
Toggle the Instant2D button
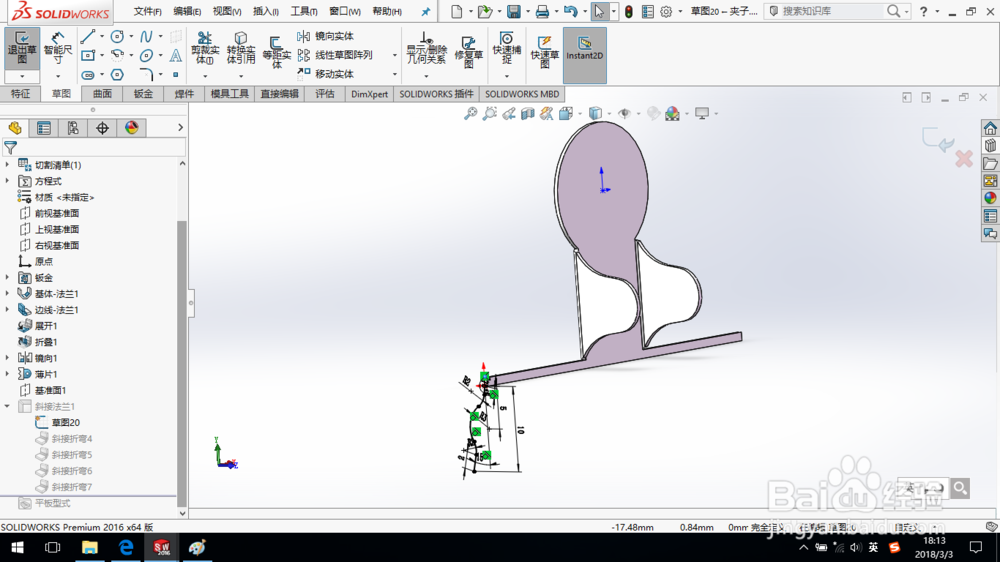pos(584,55)
